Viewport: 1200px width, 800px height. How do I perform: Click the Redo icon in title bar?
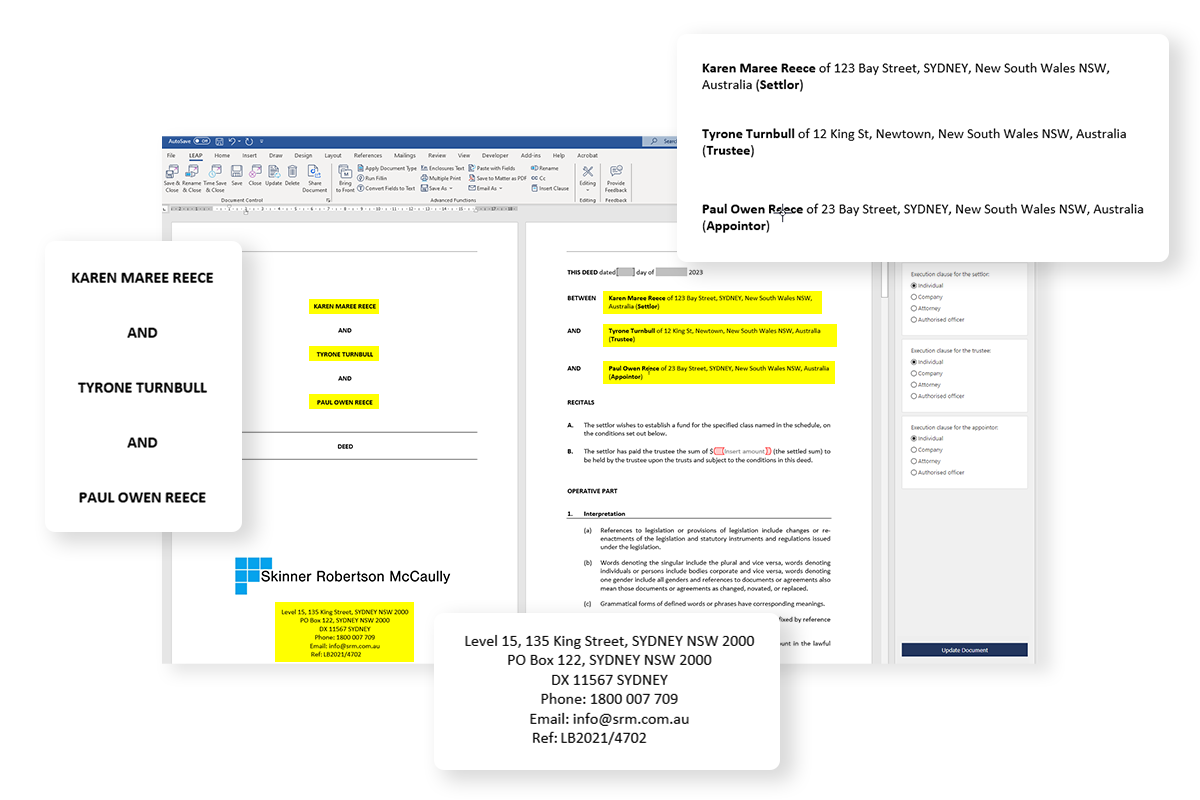coord(249,141)
